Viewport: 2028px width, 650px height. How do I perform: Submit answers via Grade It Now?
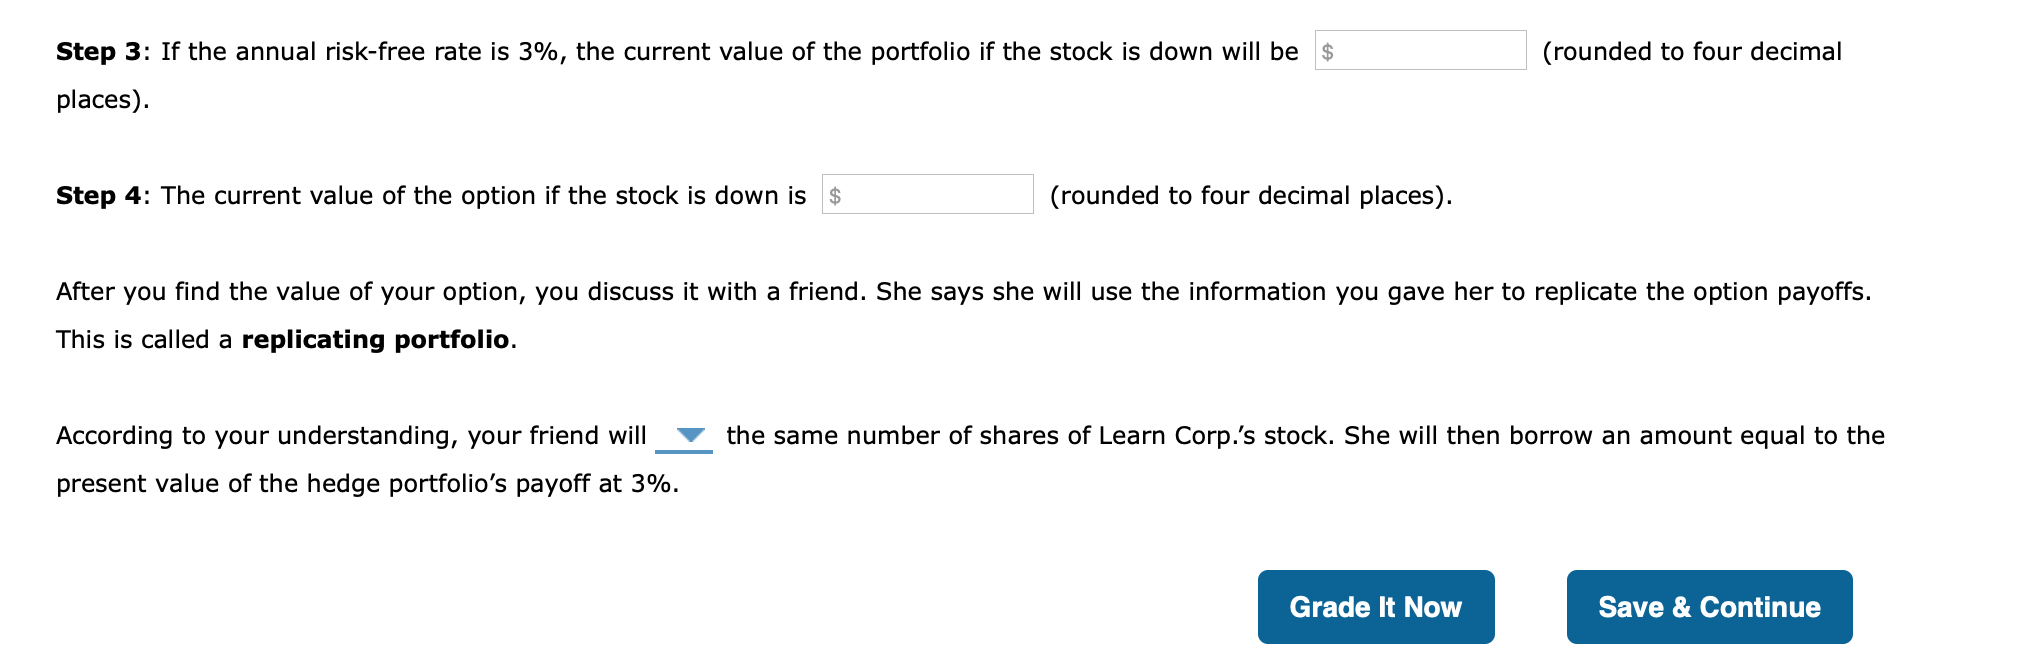click(x=1375, y=606)
